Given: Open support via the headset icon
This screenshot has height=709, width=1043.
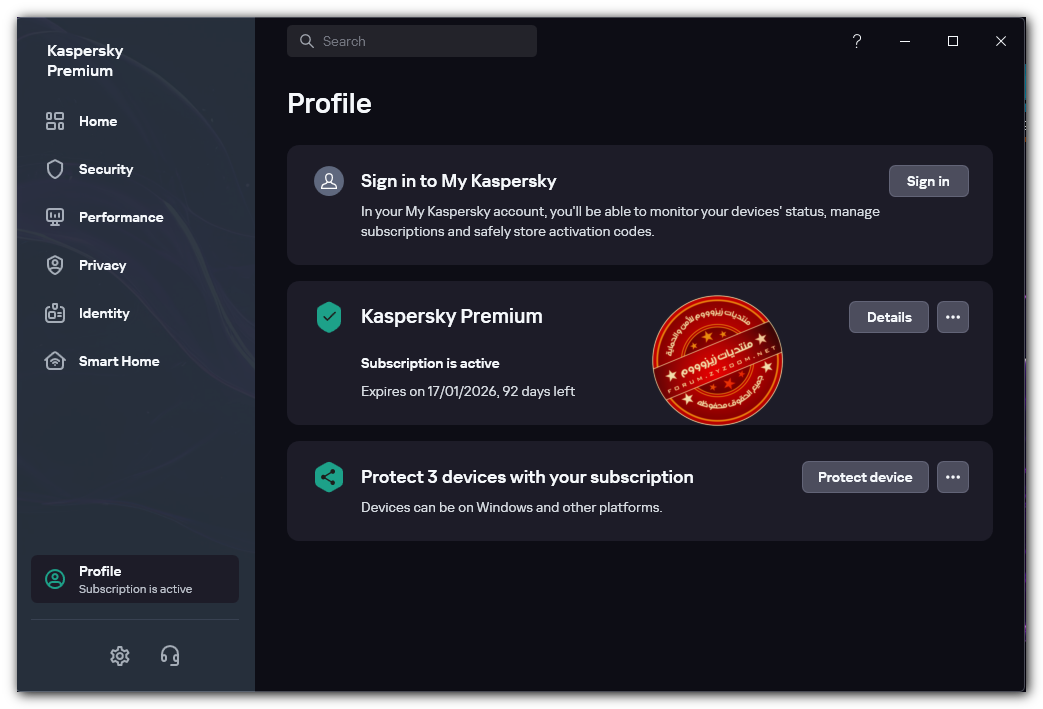Looking at the screenshot, I should (170, 656).
